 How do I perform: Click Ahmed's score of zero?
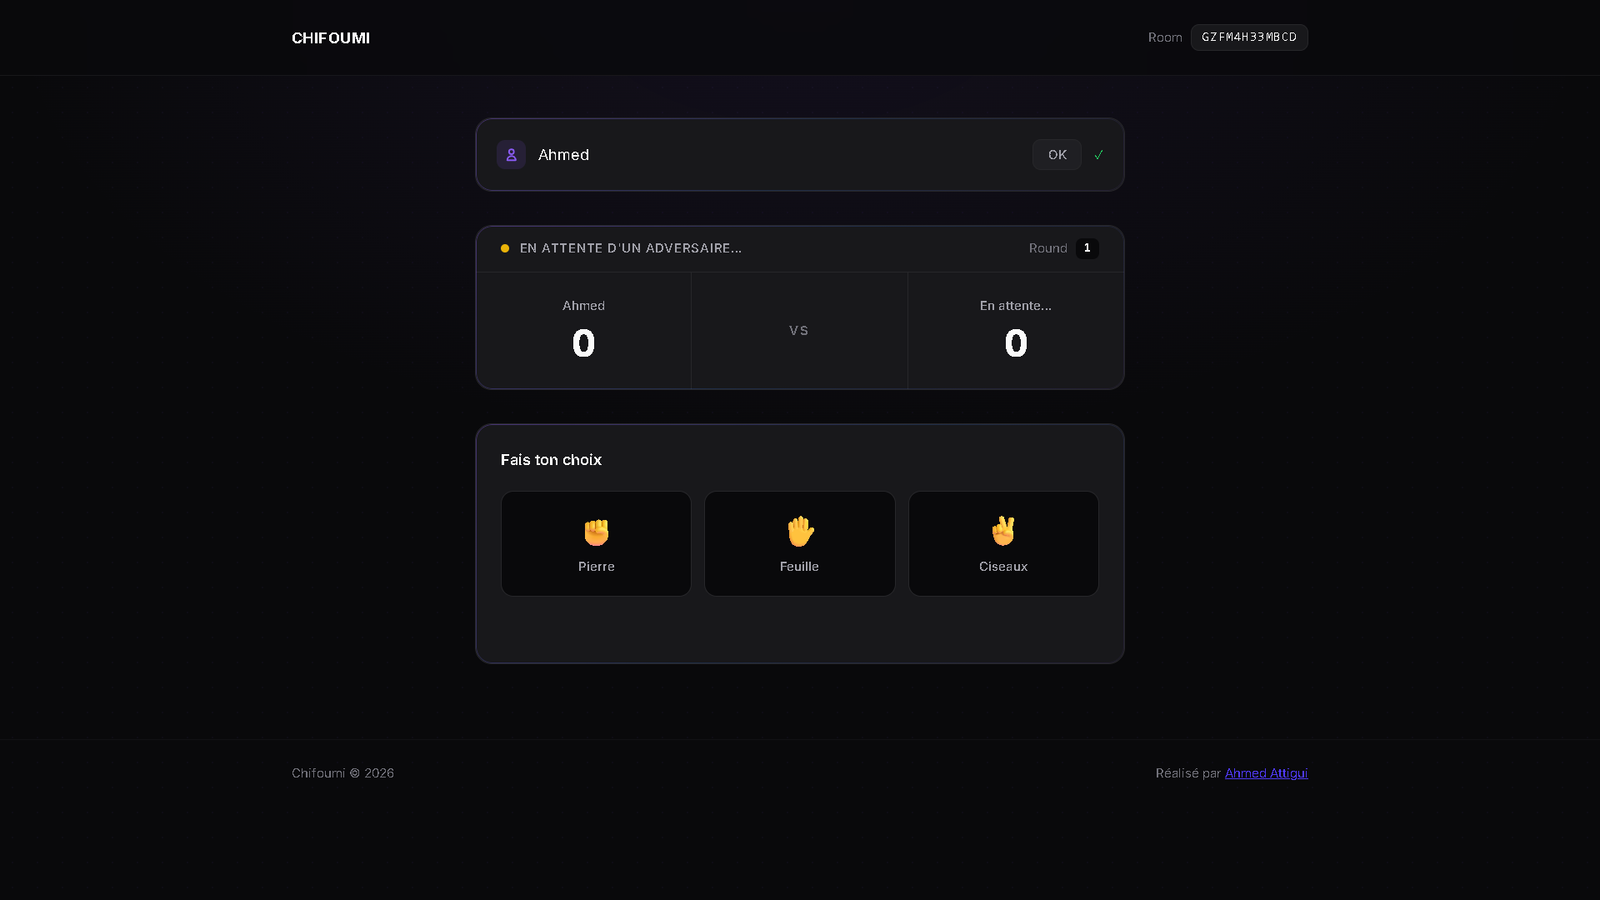click(584, 344)
